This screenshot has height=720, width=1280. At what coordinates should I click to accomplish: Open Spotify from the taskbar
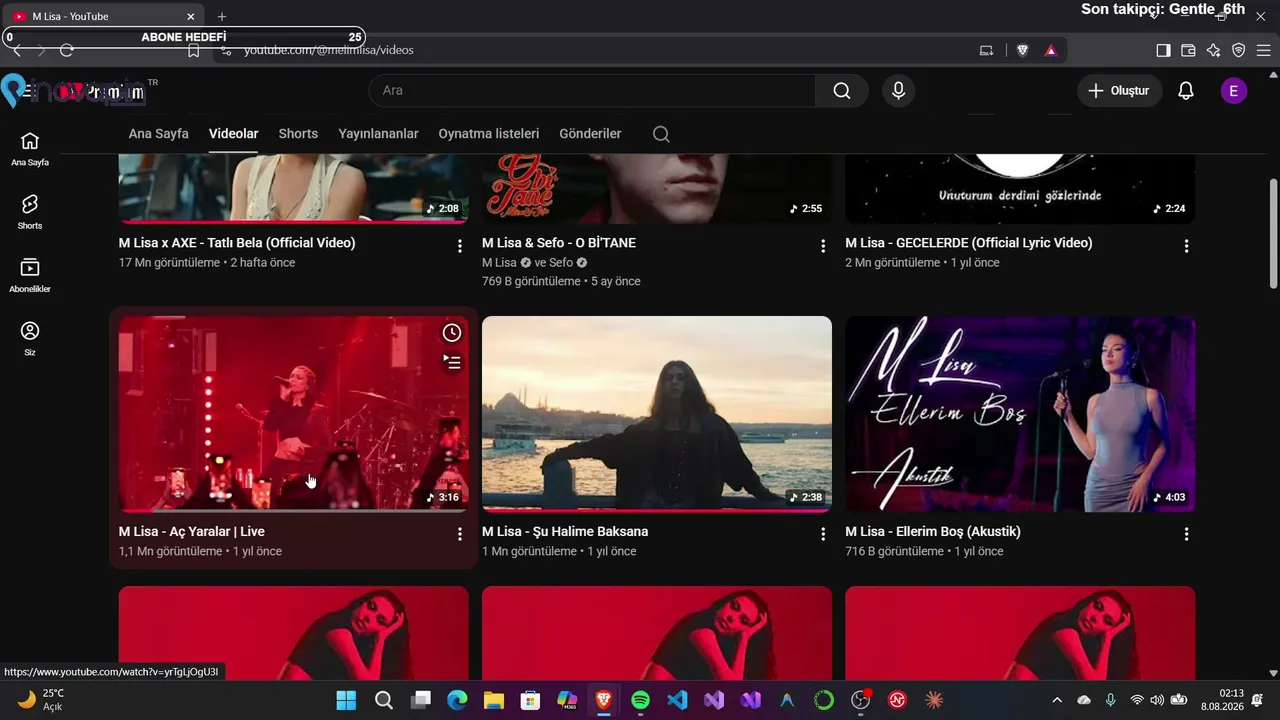[x=640, y=700]
